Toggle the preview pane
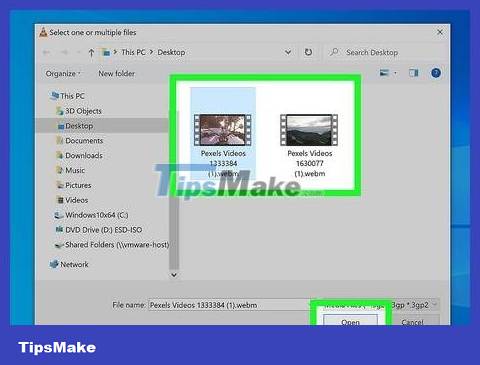Screen dimensions: 480x365 click(413, 73)
